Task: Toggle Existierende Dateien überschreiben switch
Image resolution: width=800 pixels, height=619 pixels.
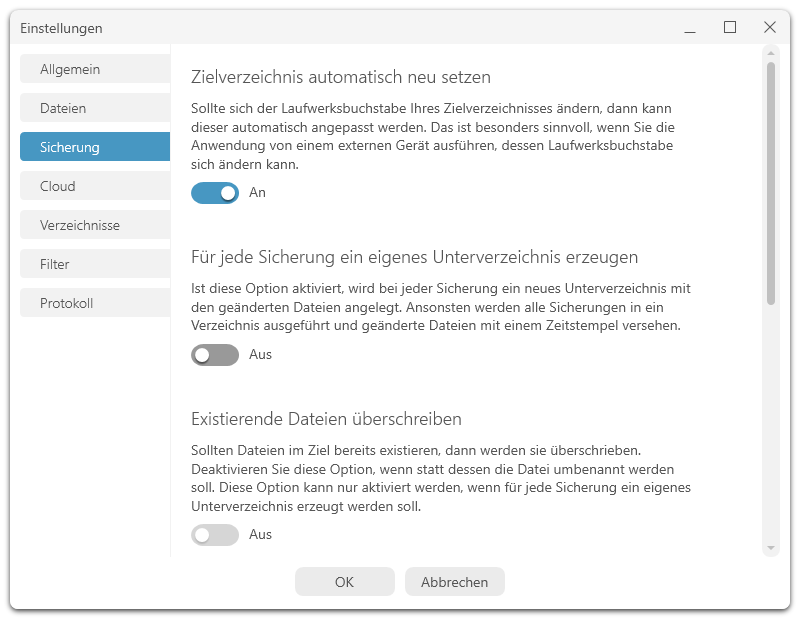Action: [215, 535]
